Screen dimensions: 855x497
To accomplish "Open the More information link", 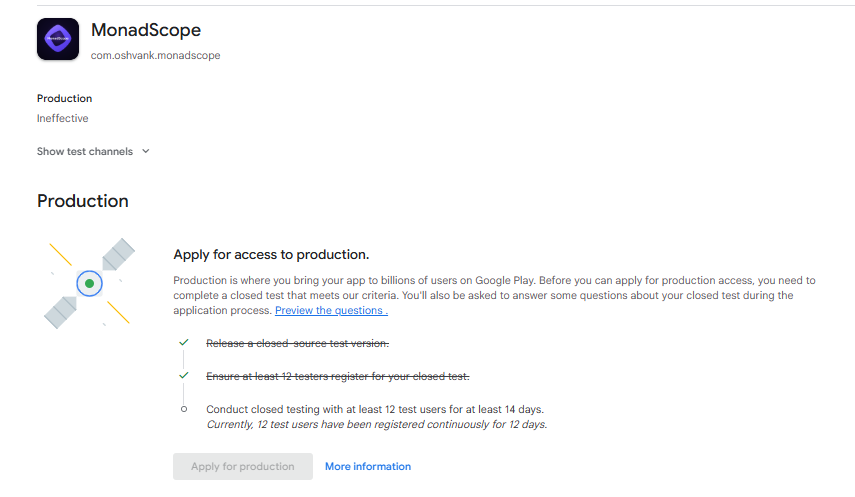I will click(x=368, y=466).
